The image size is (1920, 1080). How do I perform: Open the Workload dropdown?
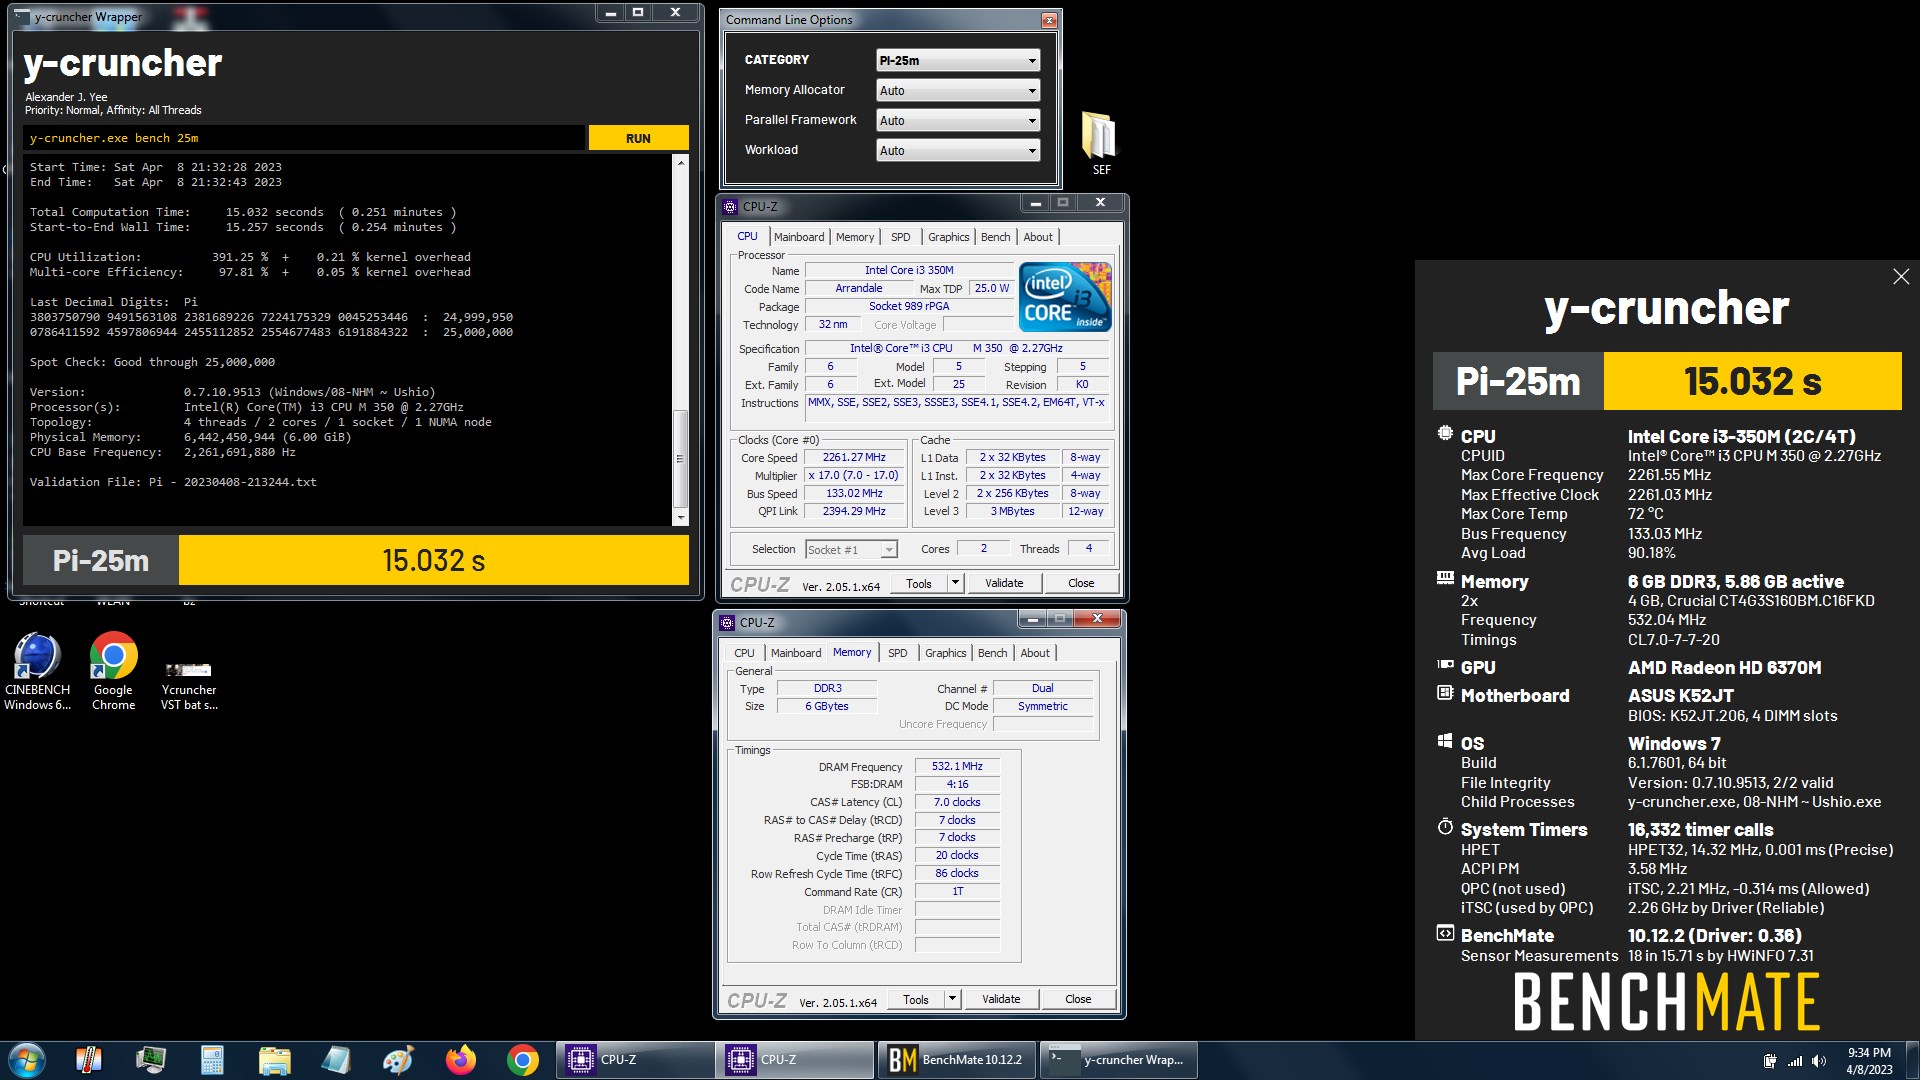(958, 151)
